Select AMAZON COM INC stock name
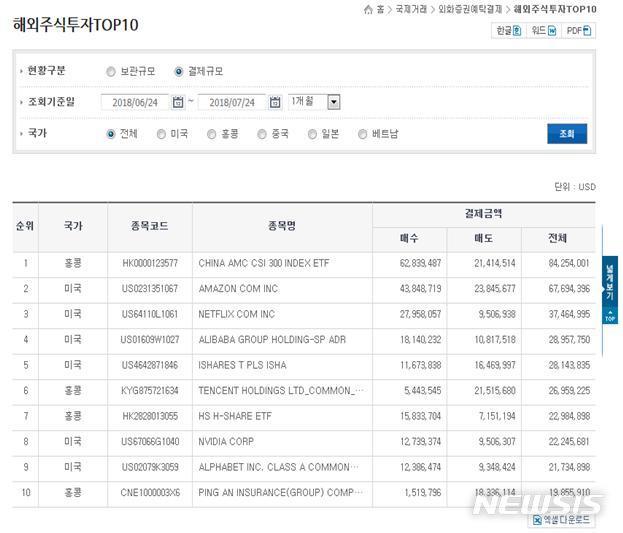The height and width of the screenshot is (533, 623). pyautogui.click(x=238, y=289)
